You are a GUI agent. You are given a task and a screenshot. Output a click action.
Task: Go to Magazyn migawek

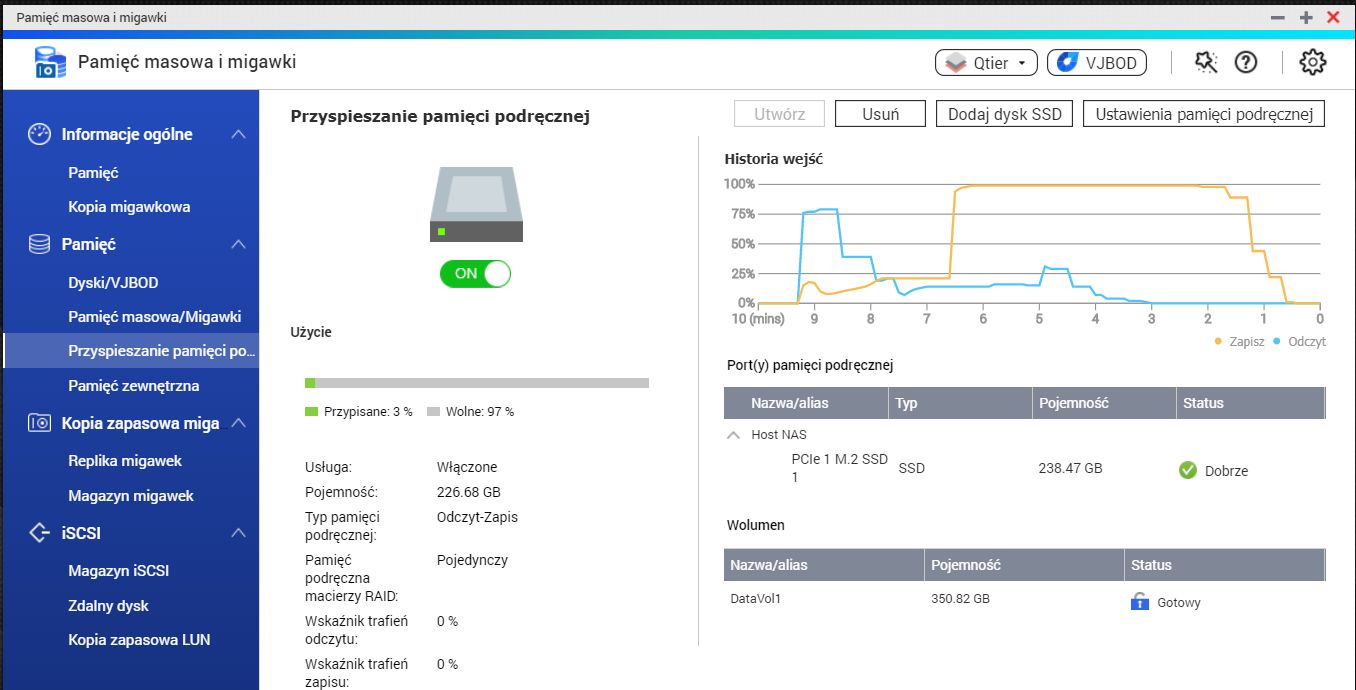(x=131, y=496)
